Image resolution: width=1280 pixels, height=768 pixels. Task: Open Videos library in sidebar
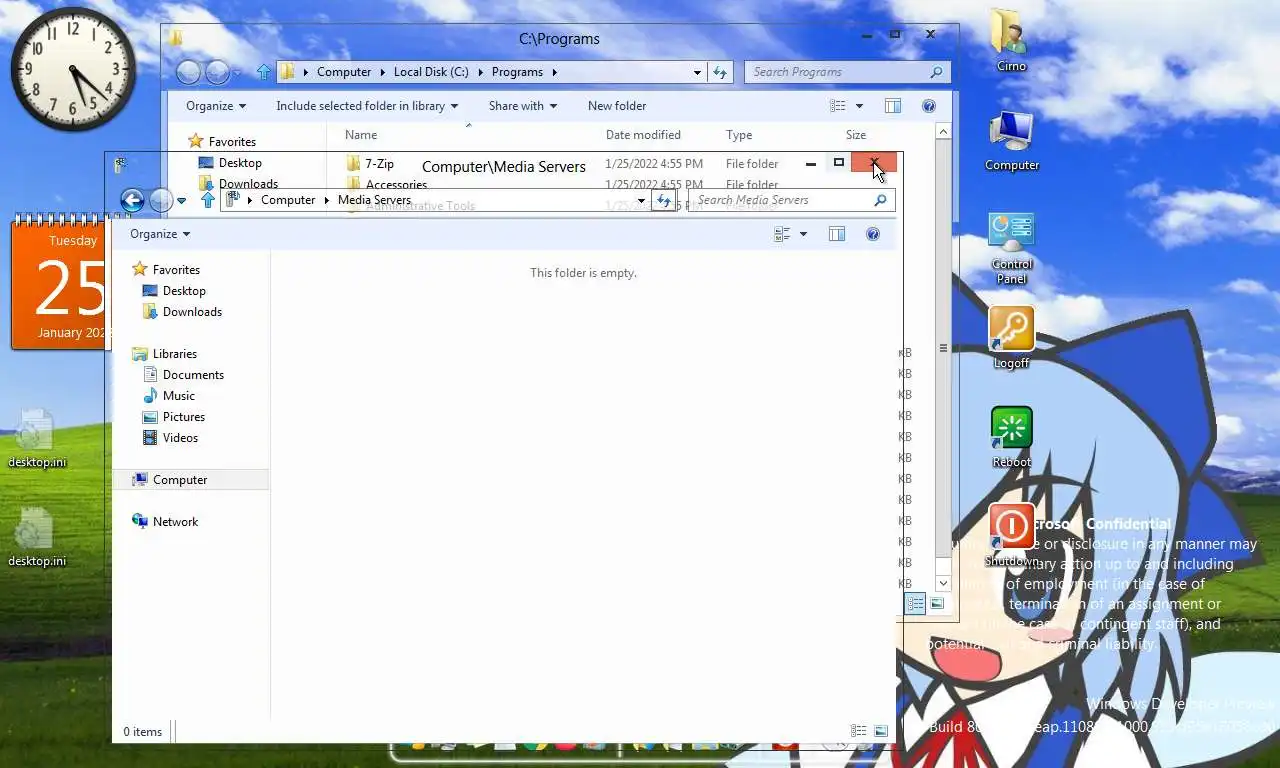coord(180,438)
